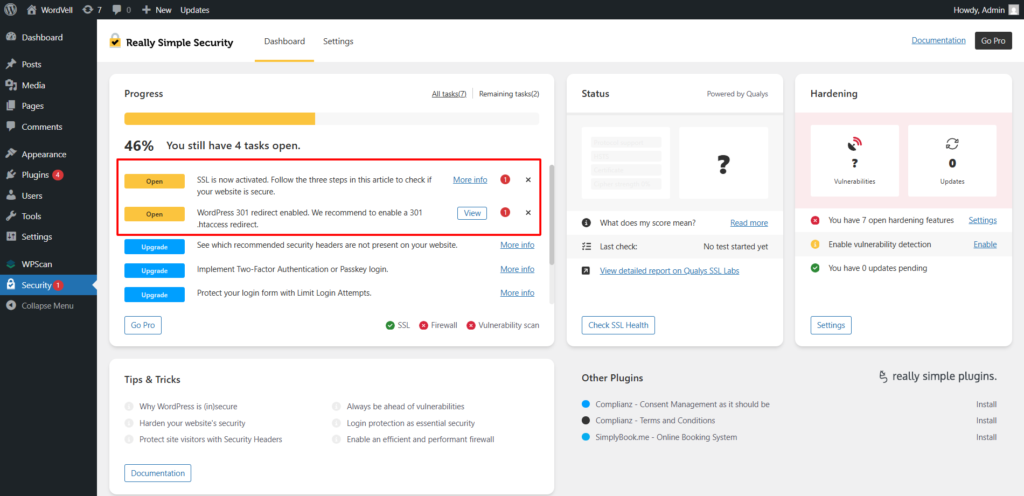Click Documentation button in Tips & Tricks
Image resolution: width=1024 pixels, height=496 pixels.
pos(157,473)
